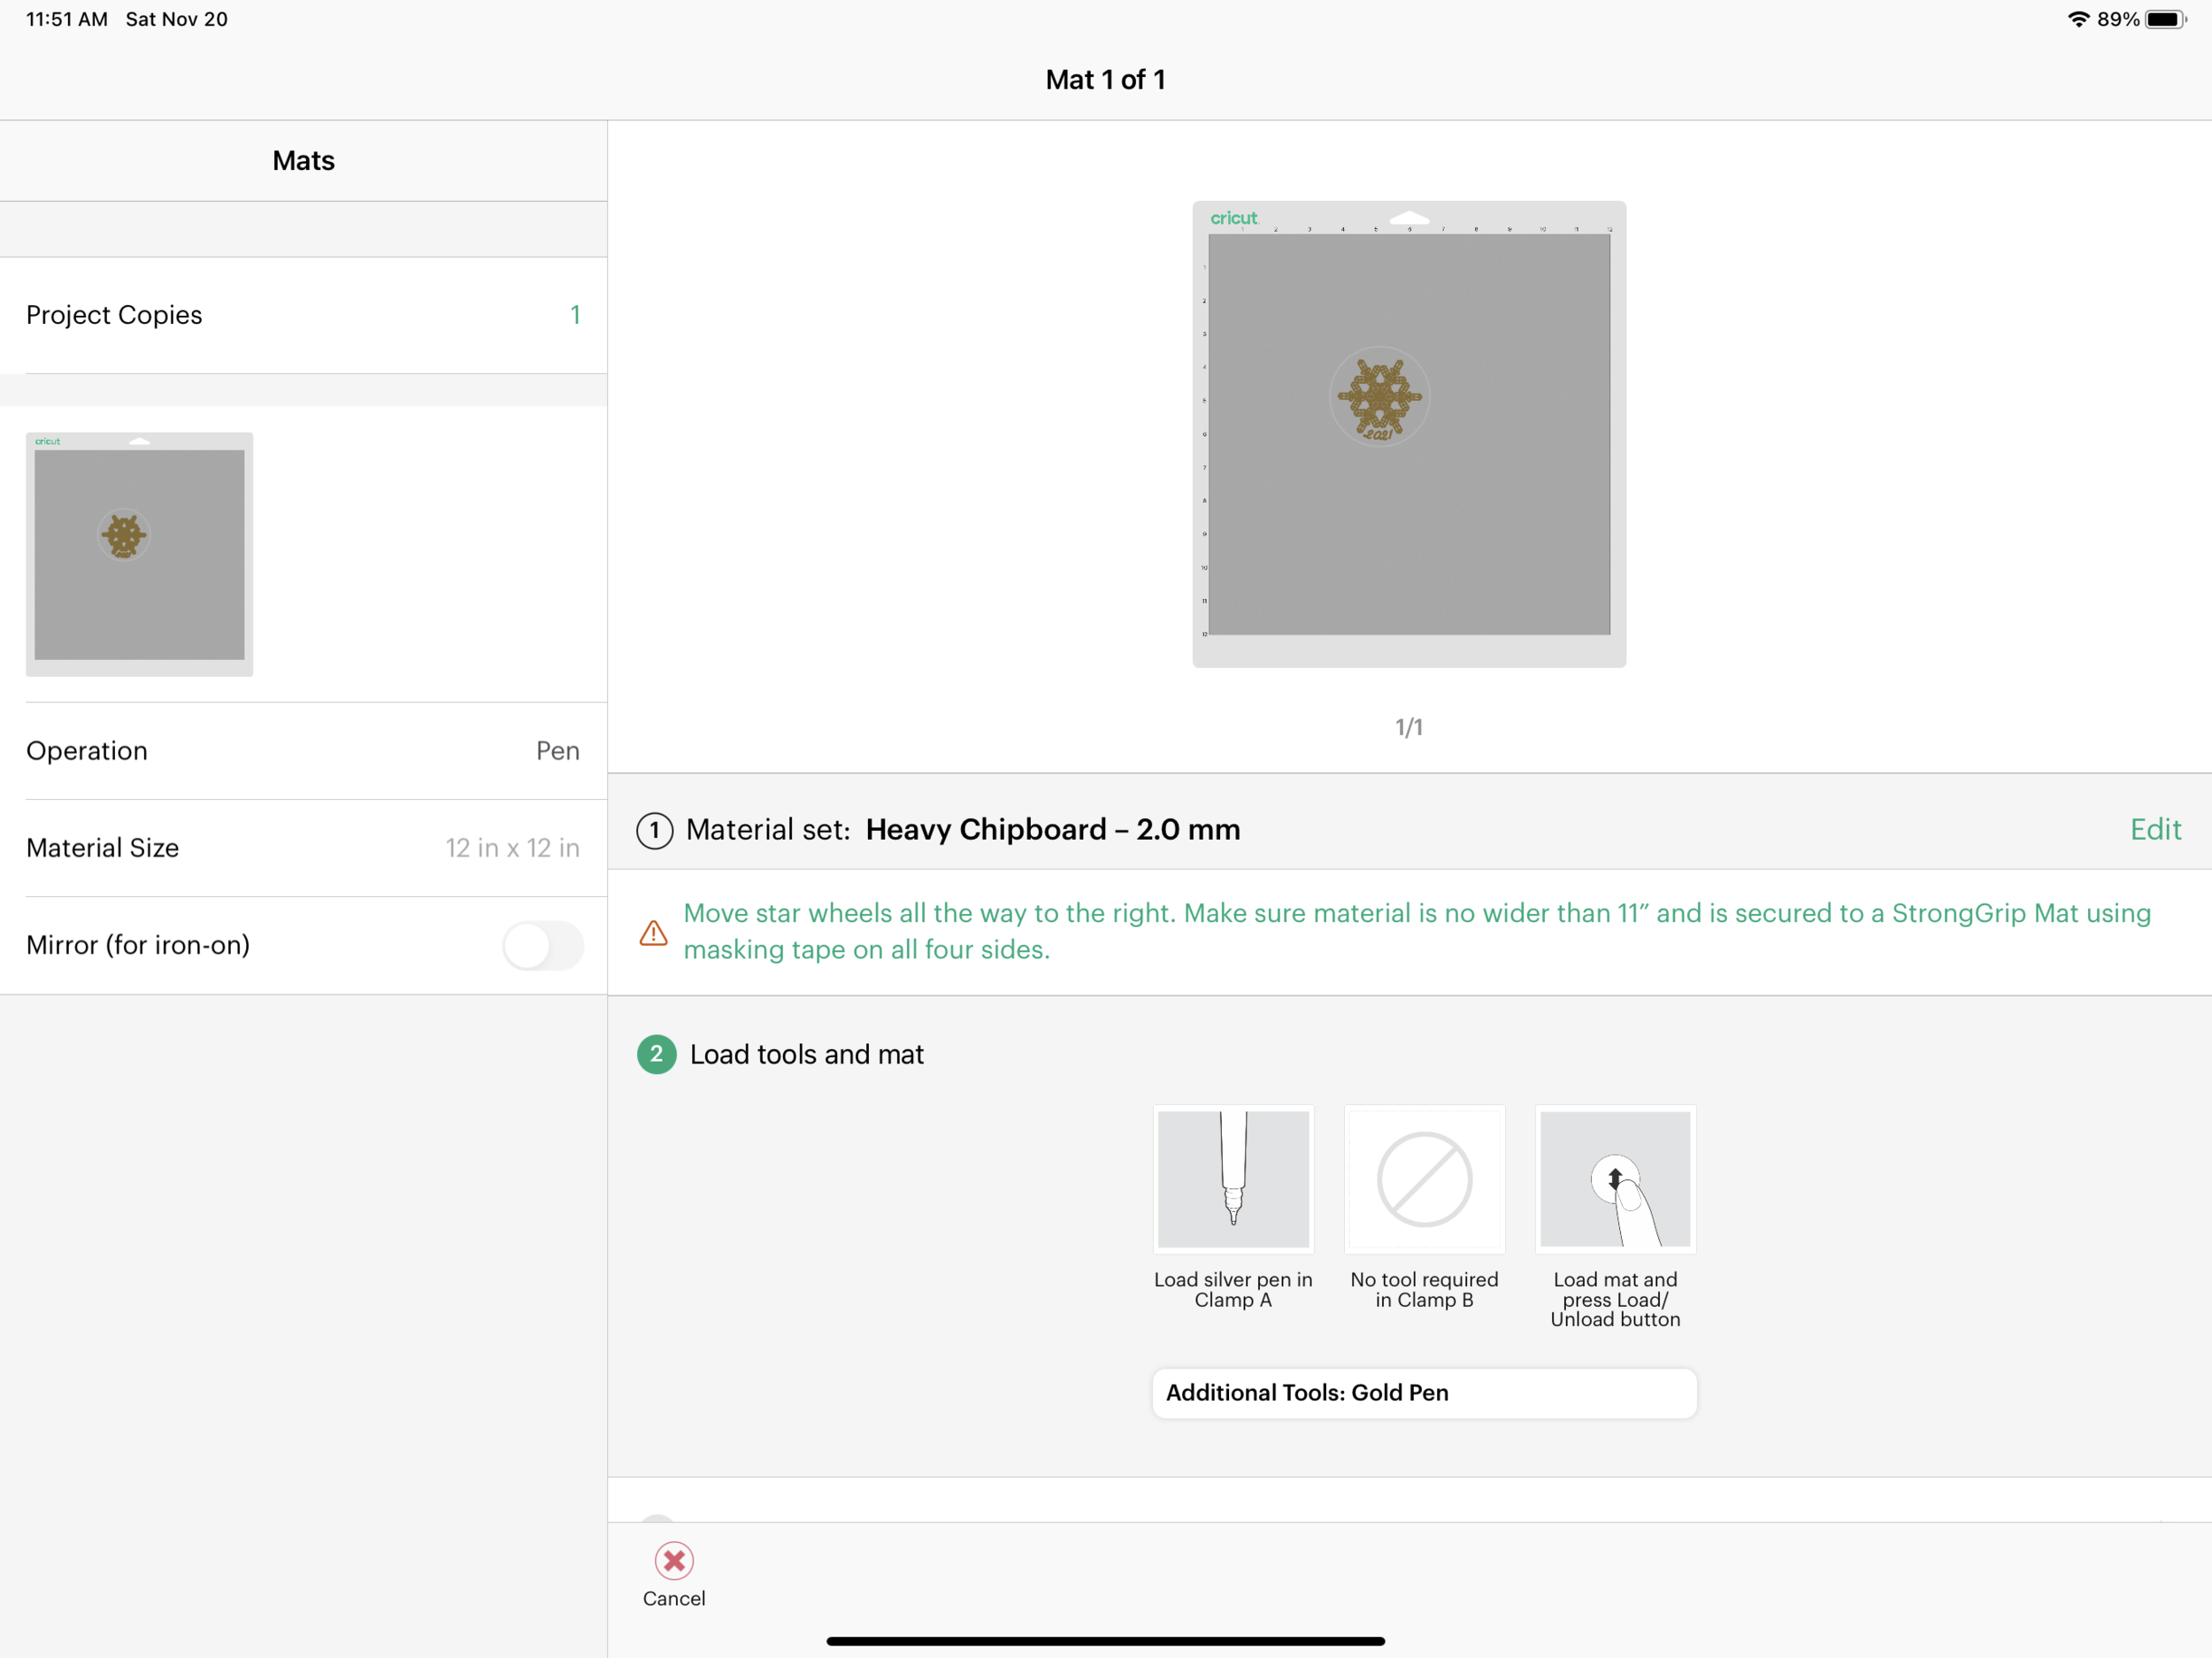This screenshot has height=1658, width=2212.
Task: Open the Material Size row
Action: tap(303, 848)
